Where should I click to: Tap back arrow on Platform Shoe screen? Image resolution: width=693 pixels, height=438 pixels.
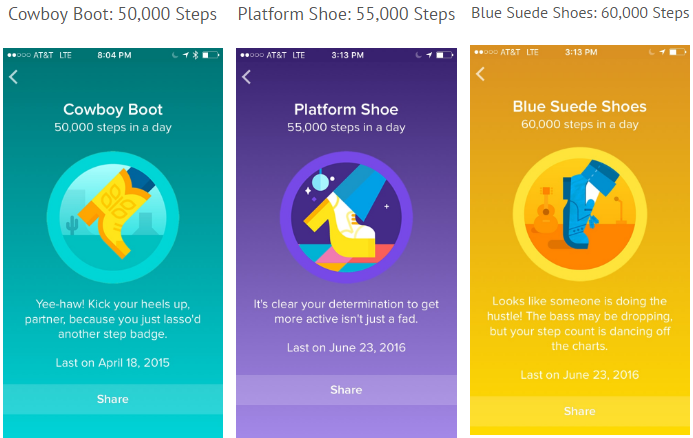(x=247, y=77)
